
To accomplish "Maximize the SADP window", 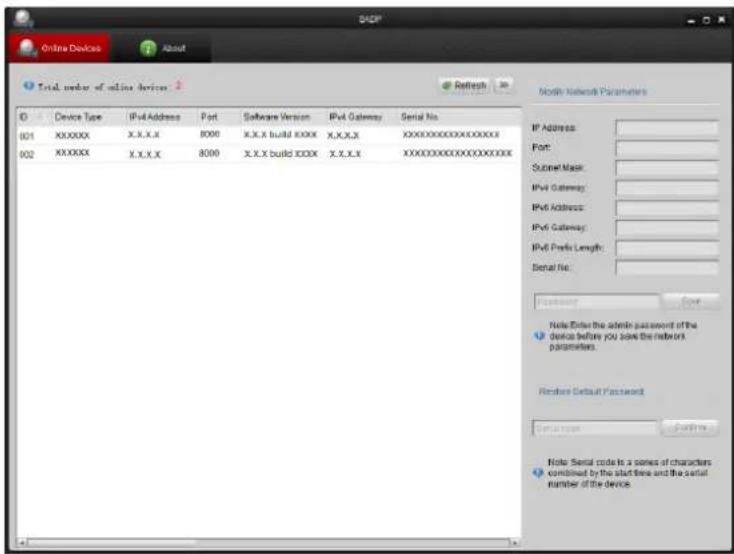I will coord(706,20).
